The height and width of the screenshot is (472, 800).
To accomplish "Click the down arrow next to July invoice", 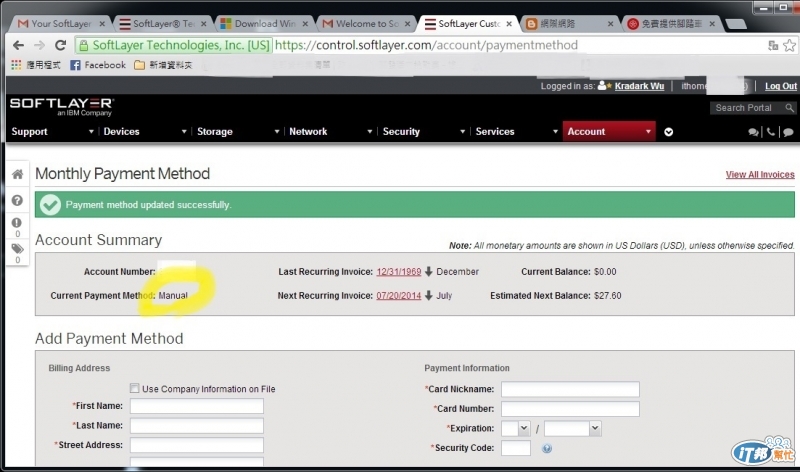I will (429, 295).
